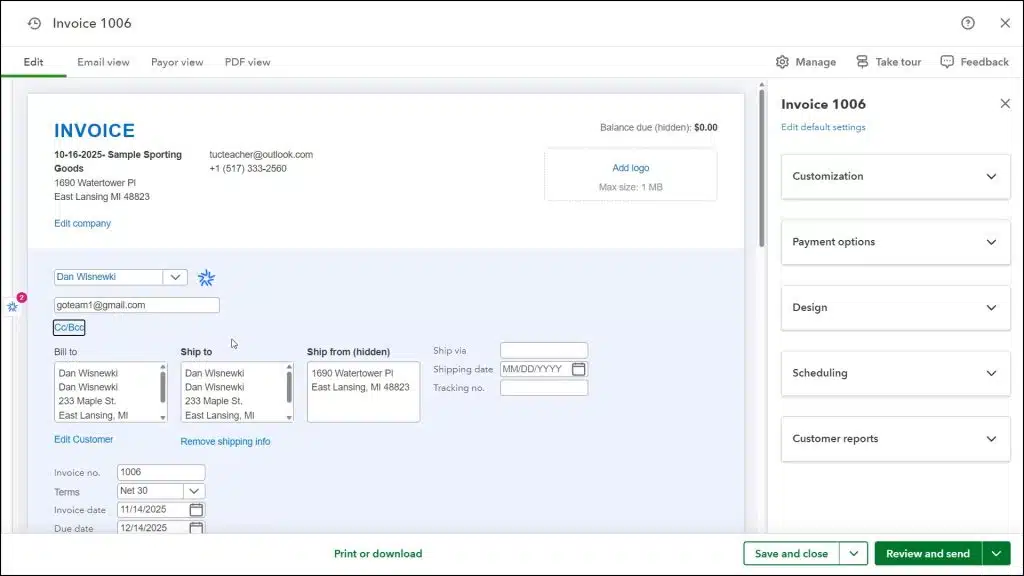Expand the Customization section
Screen dimensions: 1024x576
click(895, 176)
